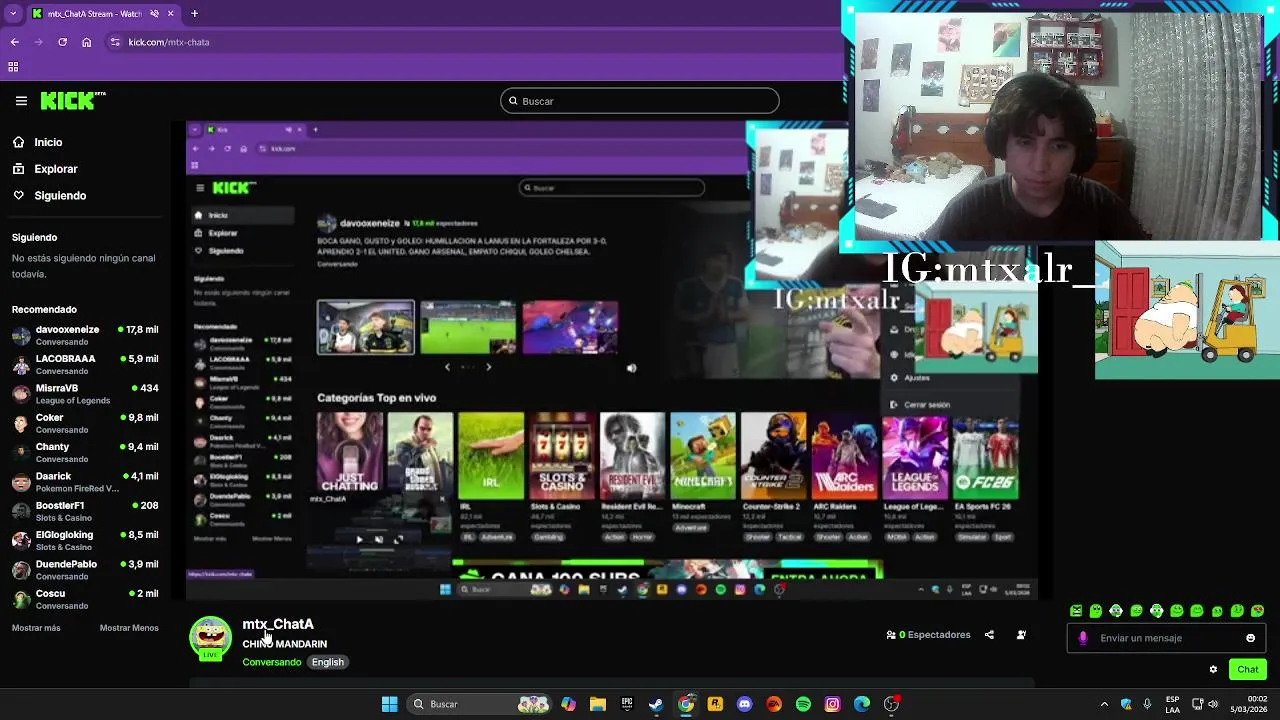Open recommended channel LACOBRAAA
This screenshot has width=1280, height=720.
pyautogui.click(x=85, y=364)
